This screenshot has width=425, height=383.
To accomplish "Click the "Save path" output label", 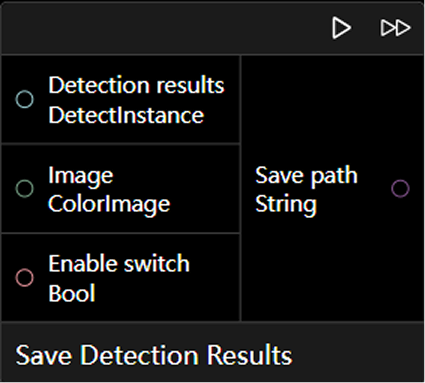I will click(x=306, y=176).
